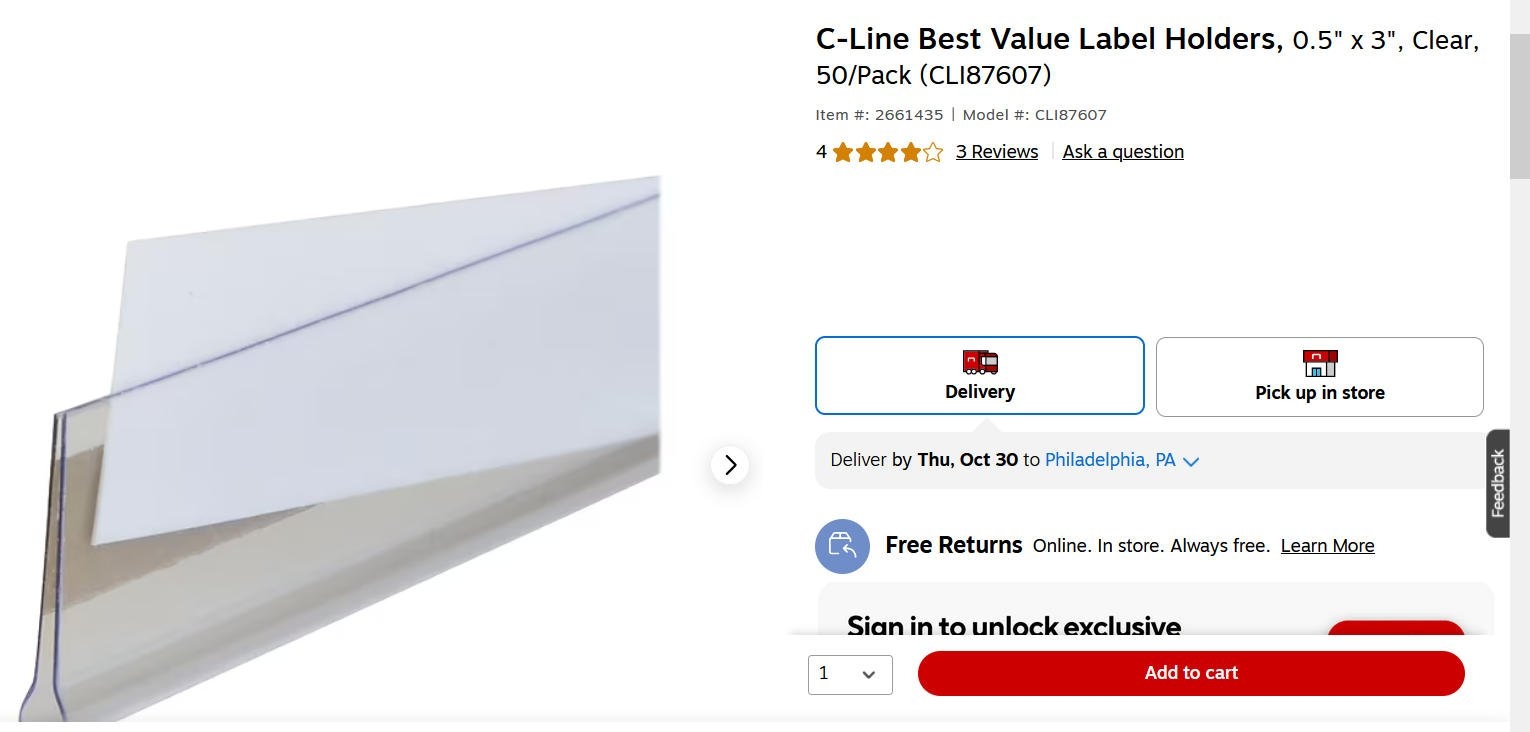
Task: Click Learn More about free returns
Action: (x=1327, y=545)
